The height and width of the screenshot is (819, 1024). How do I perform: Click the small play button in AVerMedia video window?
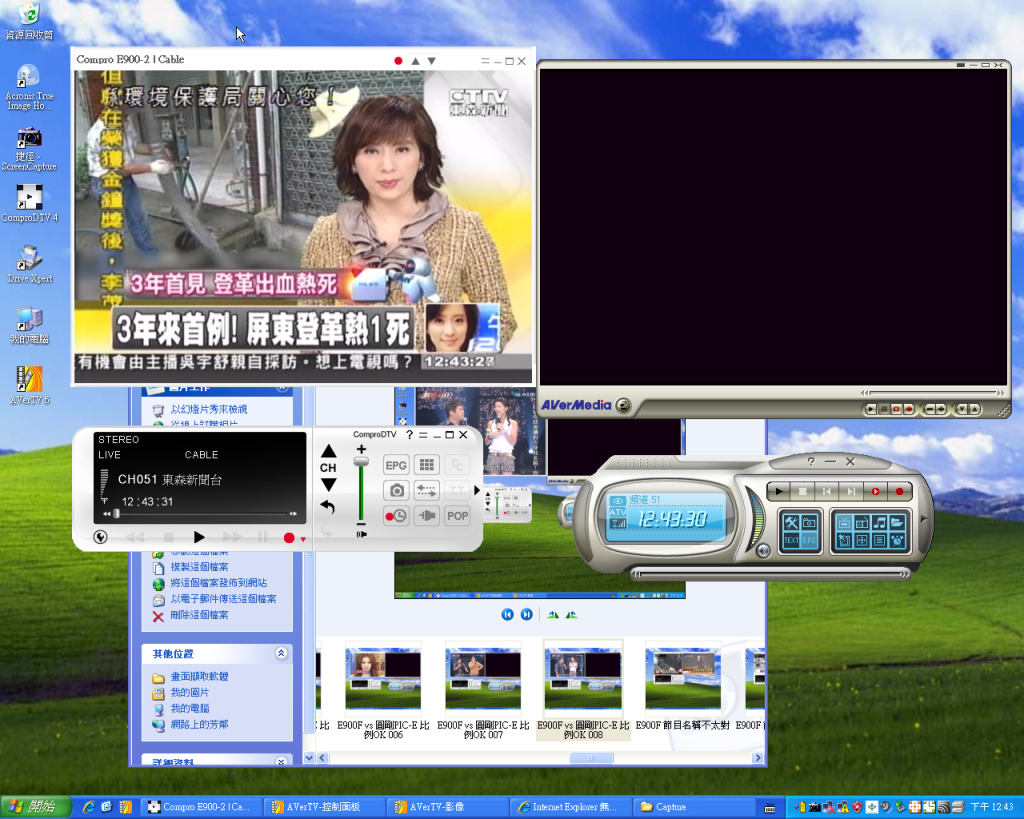[871, 410]
